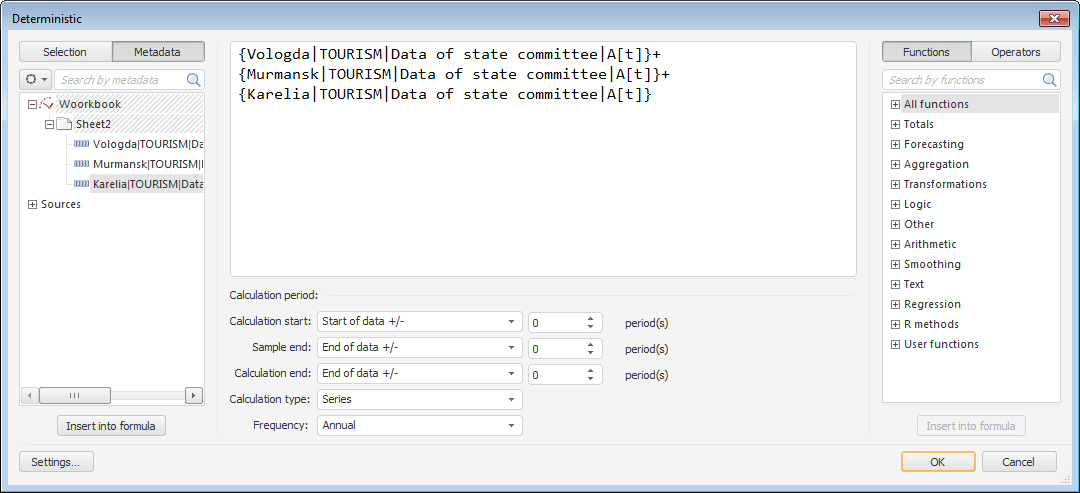Click the Cancel button
This screenshot has width=1080, height=493.
[1019, 462]
